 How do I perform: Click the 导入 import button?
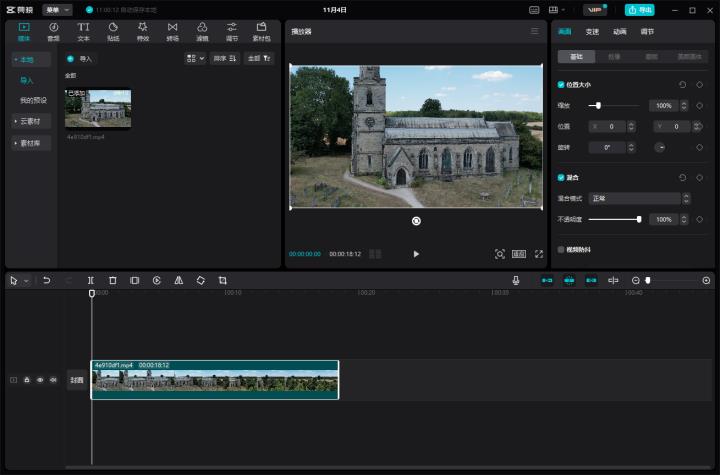[80, 59]
